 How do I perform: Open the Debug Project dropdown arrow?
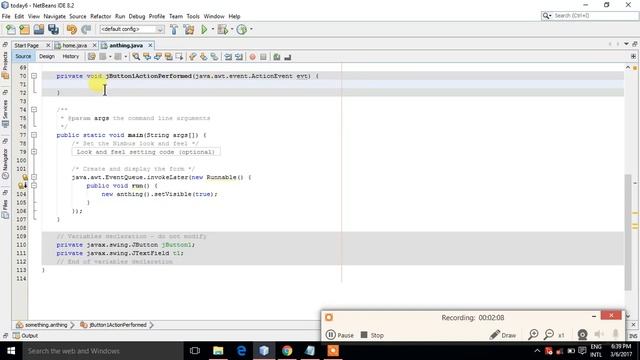[x=232, y=29]
